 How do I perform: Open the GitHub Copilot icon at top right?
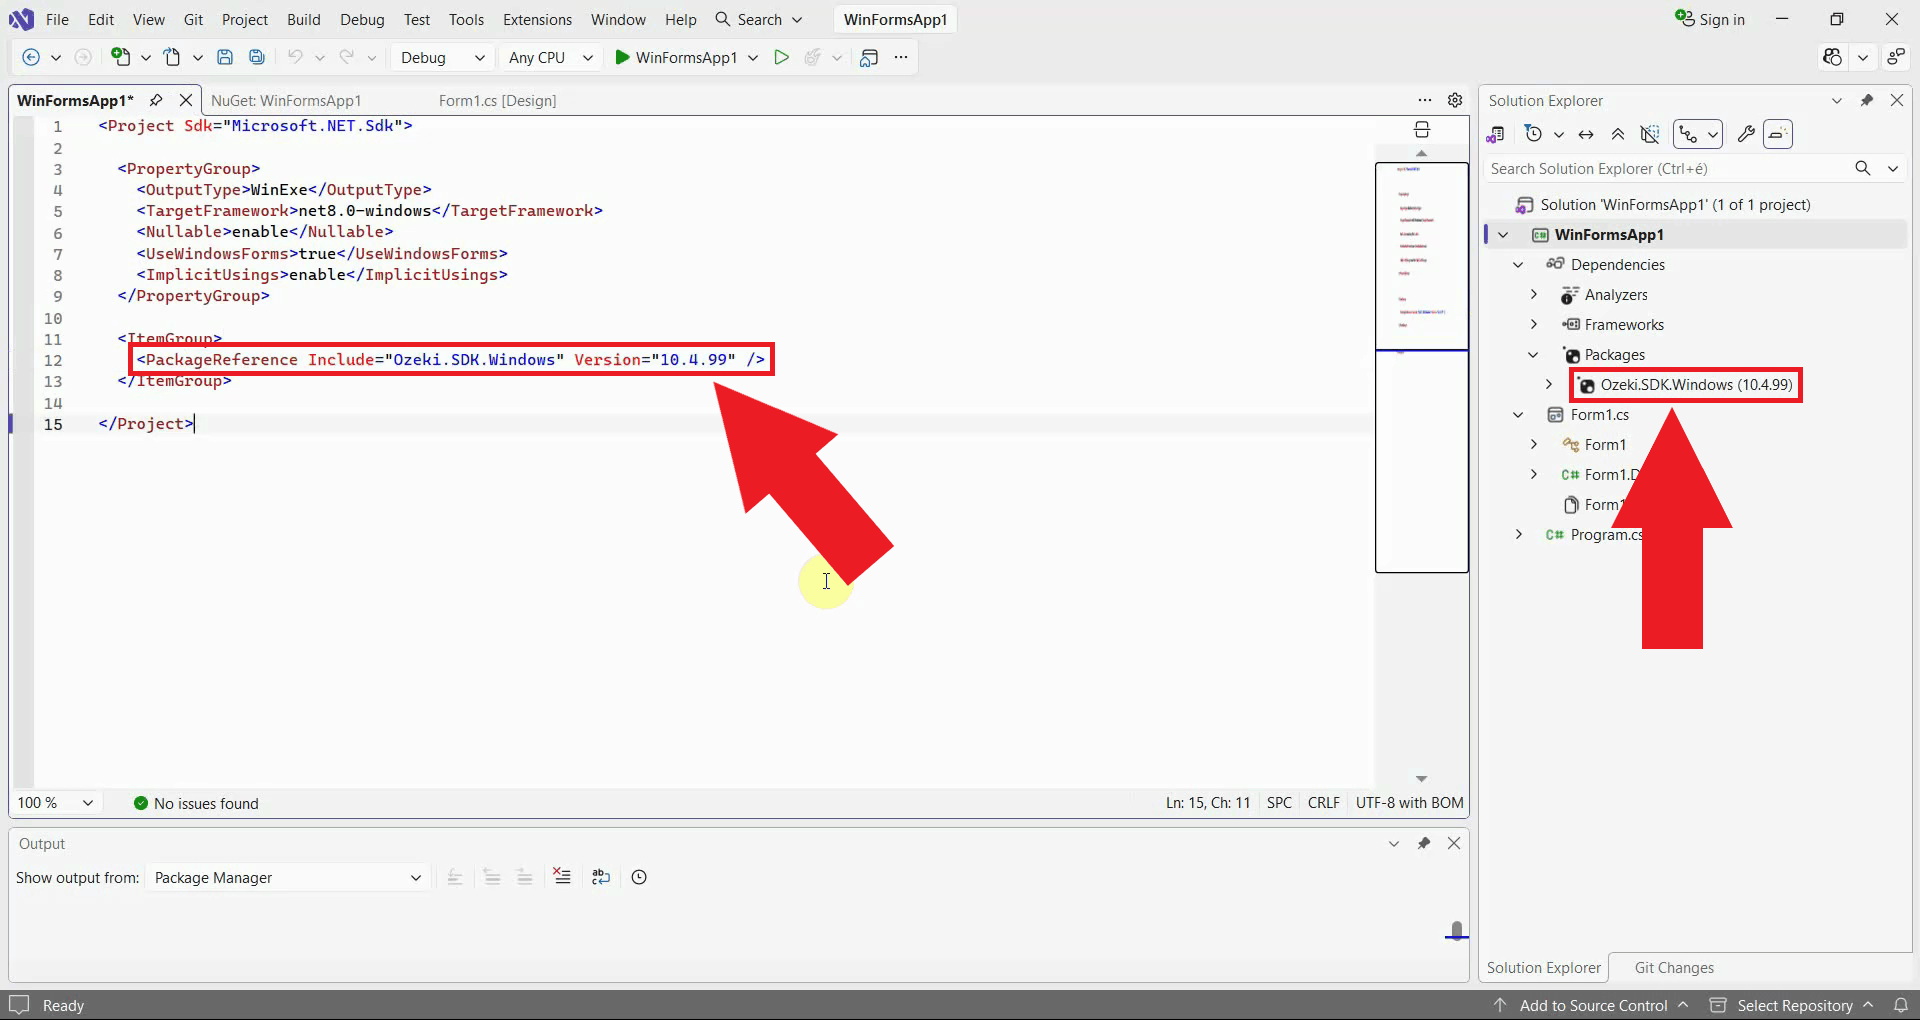click(x=1832, y=57)
